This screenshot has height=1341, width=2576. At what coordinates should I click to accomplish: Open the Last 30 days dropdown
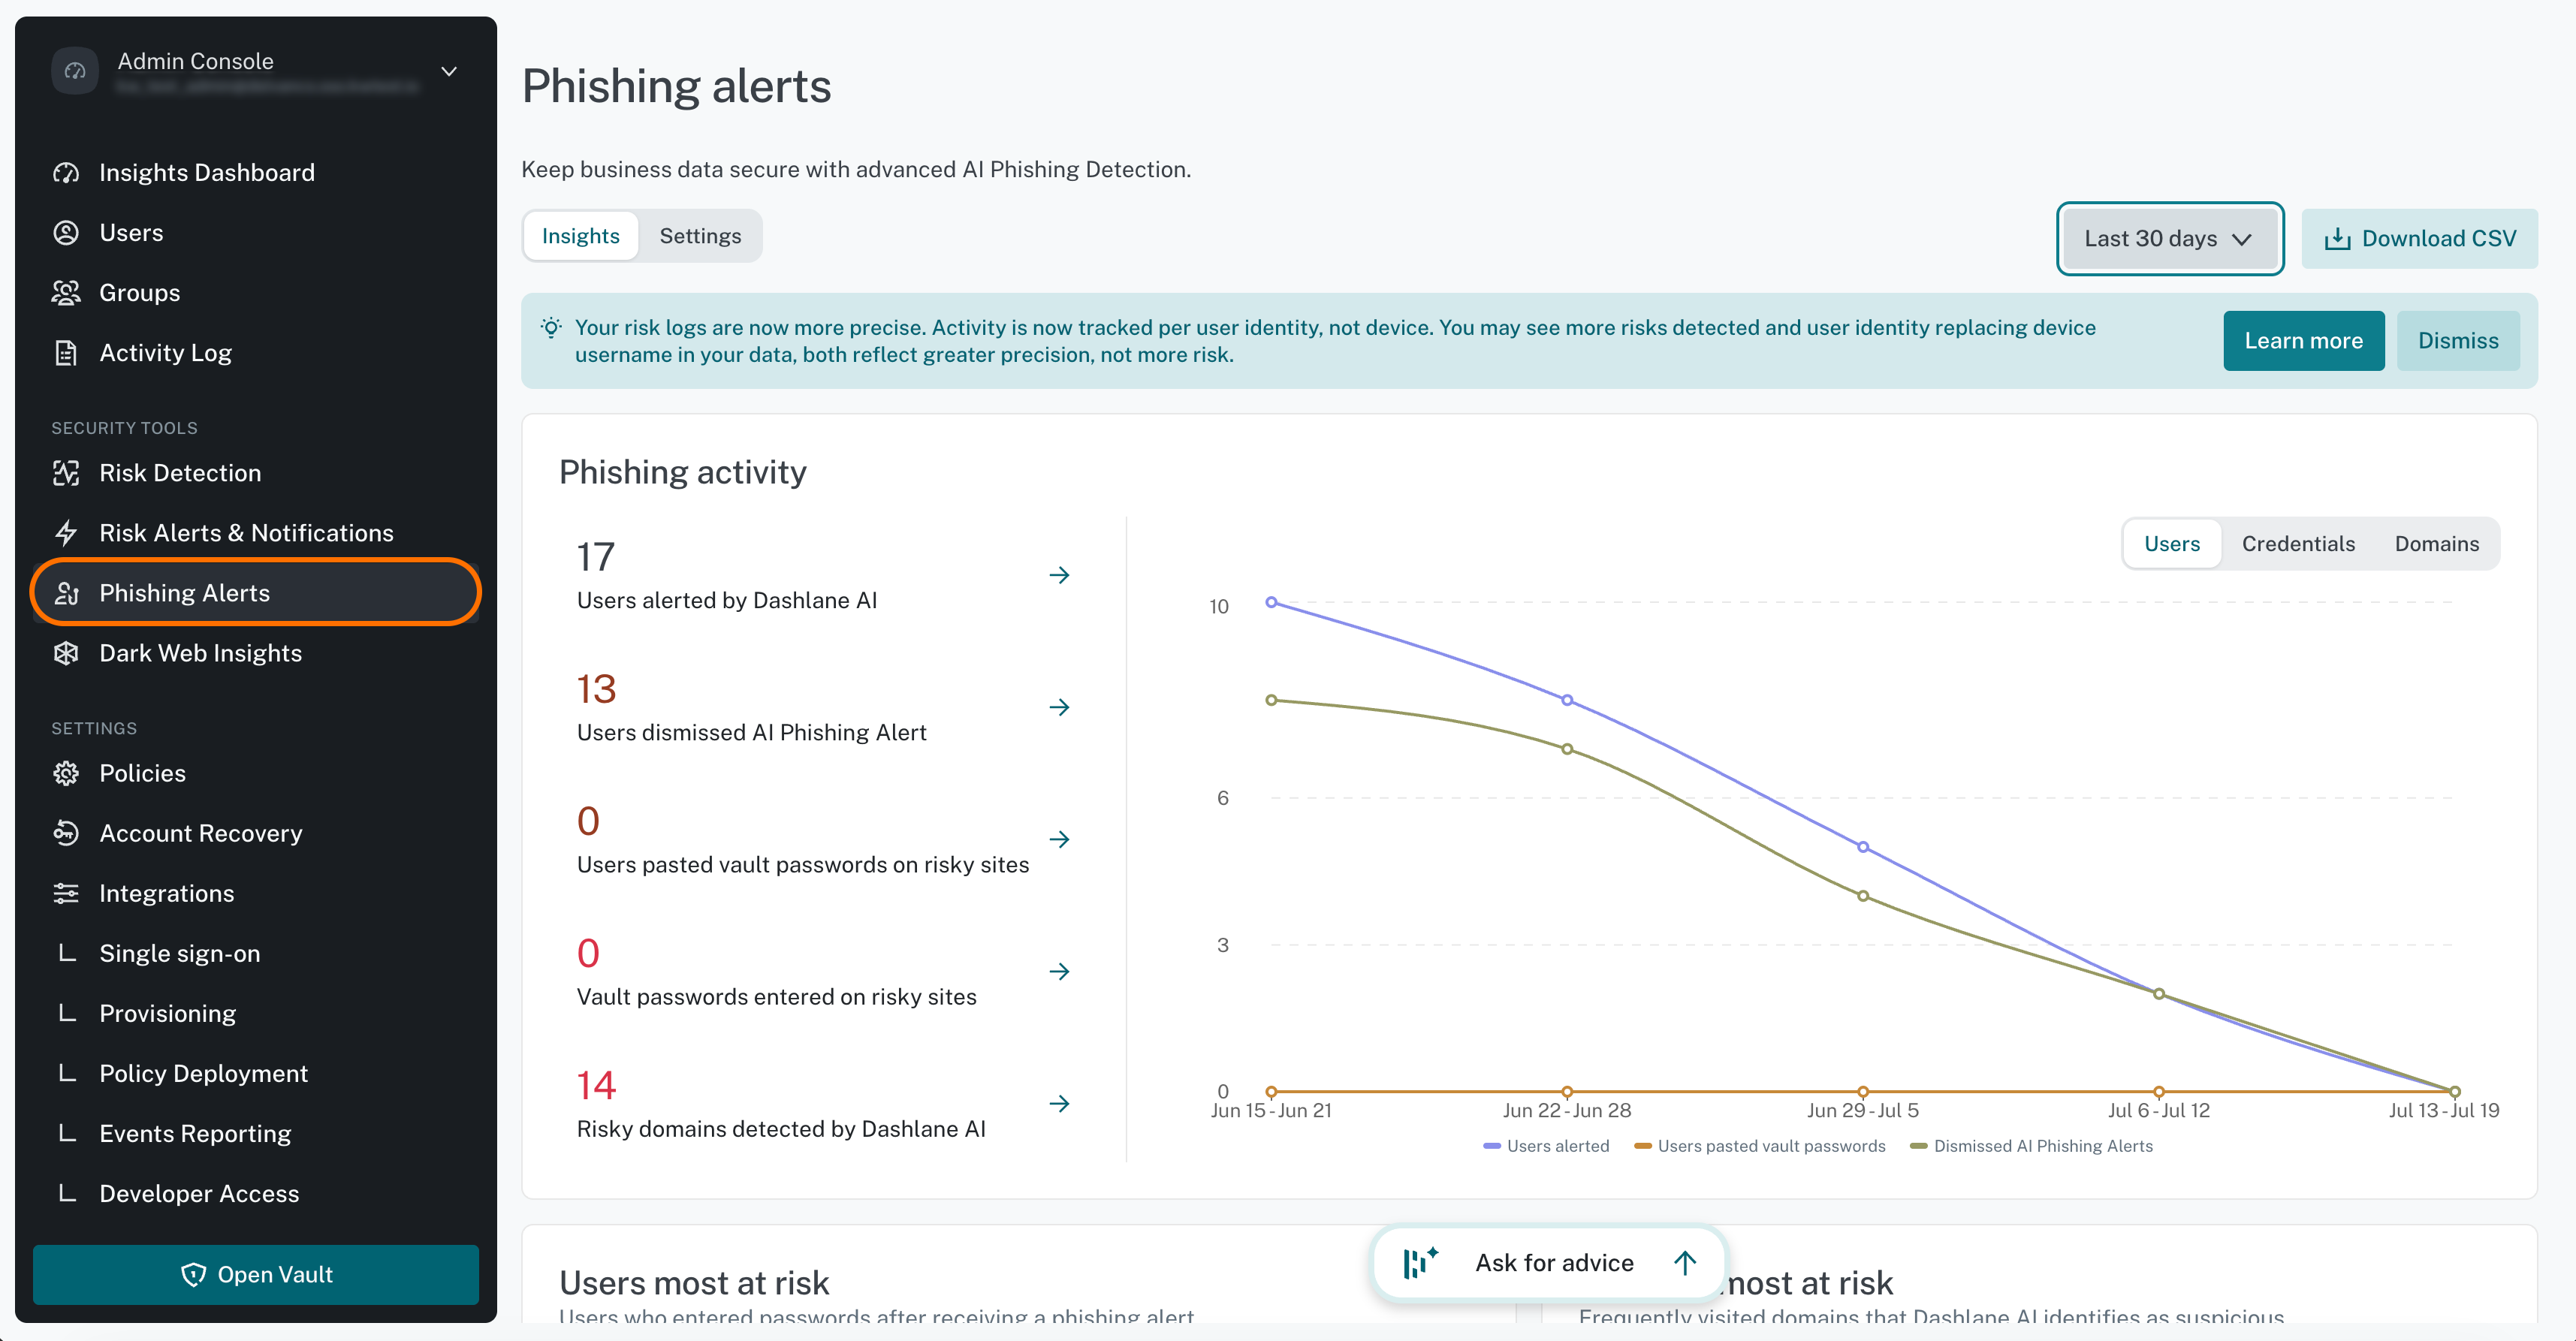pyautogui.click(x=2169, y=239)
